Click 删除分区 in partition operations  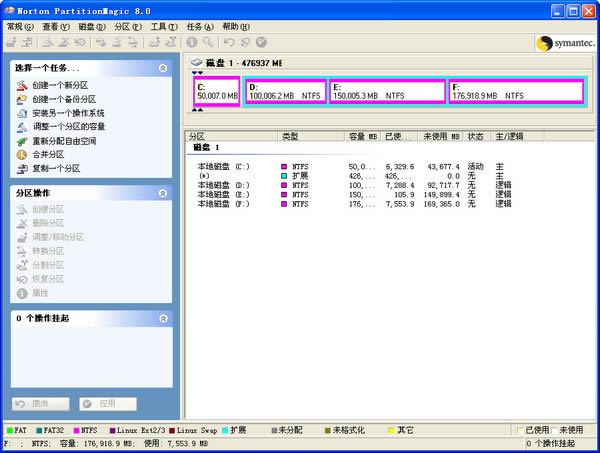click(40, 223)
